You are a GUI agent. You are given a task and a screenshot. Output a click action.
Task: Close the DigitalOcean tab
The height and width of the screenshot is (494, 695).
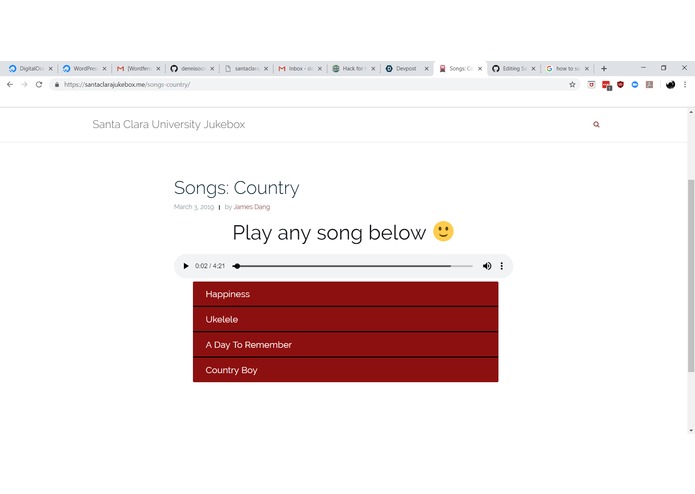pos(51,69)
